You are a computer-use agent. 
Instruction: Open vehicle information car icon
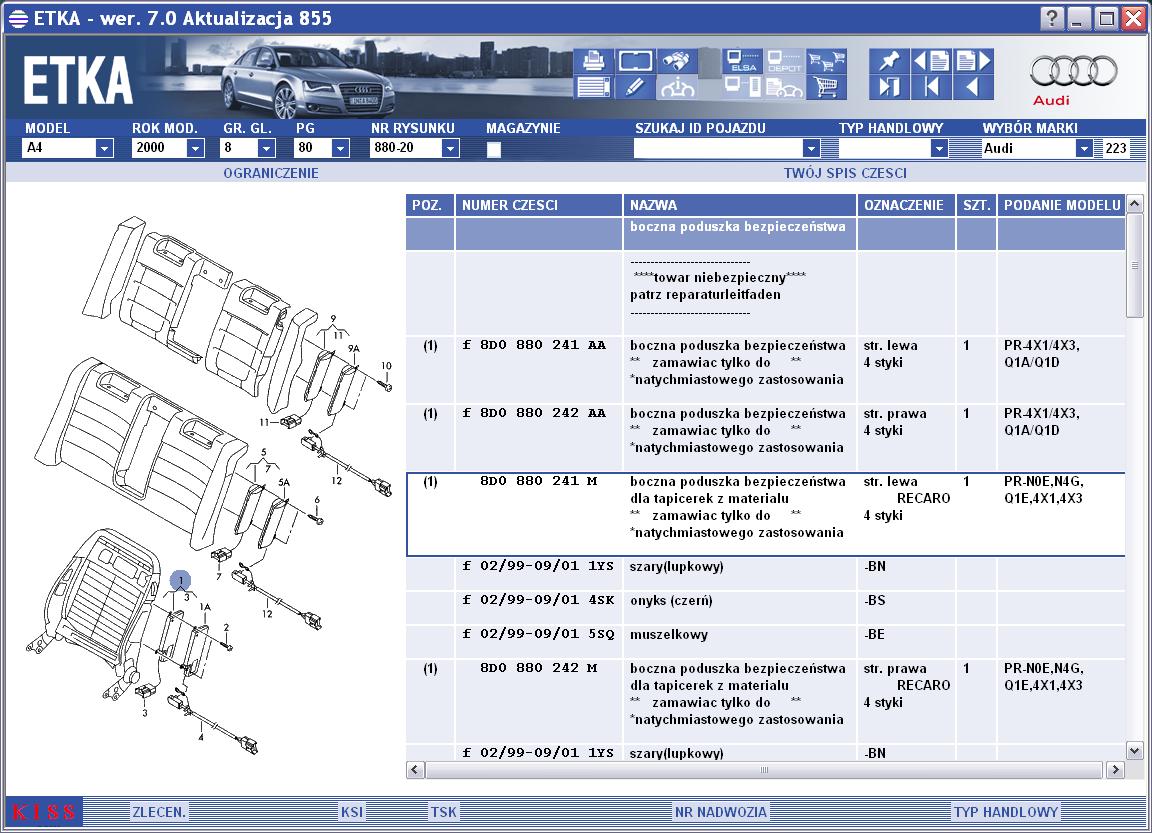(x=677, y=87)
